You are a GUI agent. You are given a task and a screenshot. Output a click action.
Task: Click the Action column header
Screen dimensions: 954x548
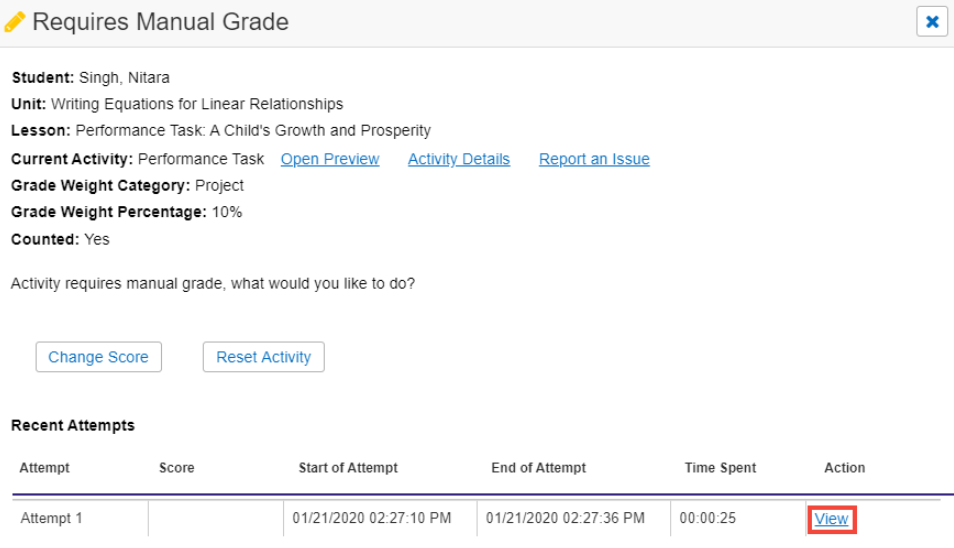(844, 468)
